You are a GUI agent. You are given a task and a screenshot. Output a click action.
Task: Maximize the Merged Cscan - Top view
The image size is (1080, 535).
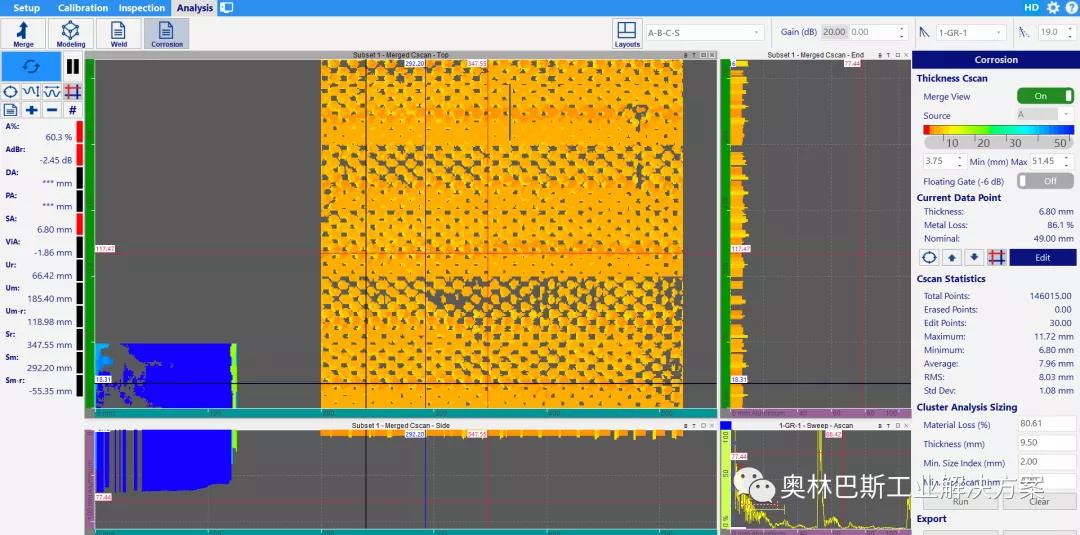pos(703,55)
